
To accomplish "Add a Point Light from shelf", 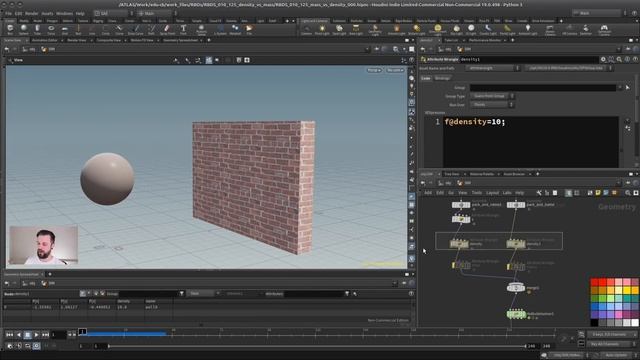I will (x=322, y=29).
